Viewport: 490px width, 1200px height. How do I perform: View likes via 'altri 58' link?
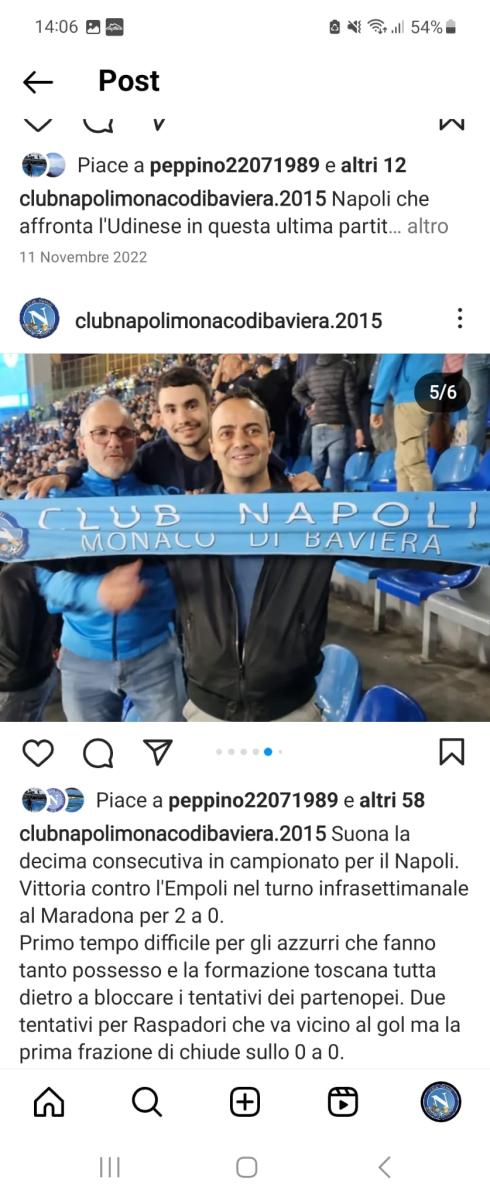[392, 800]
